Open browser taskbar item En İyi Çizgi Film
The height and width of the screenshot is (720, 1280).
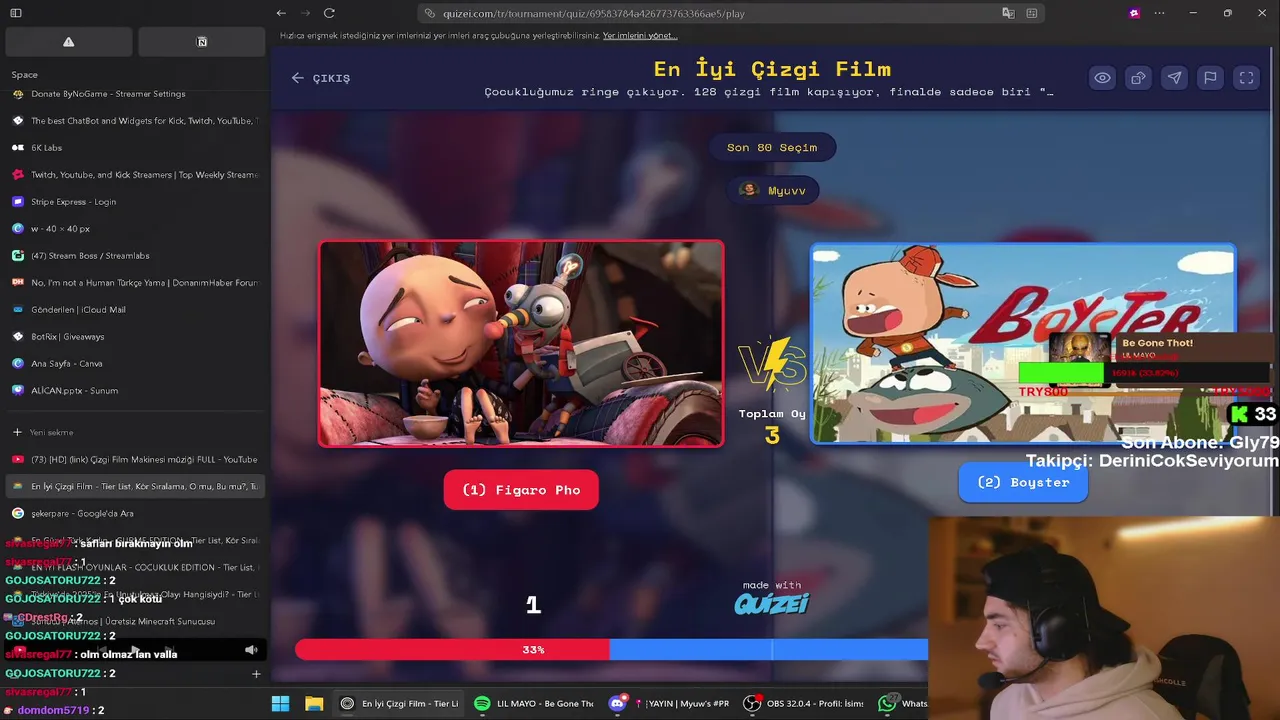tap(399, 704)
